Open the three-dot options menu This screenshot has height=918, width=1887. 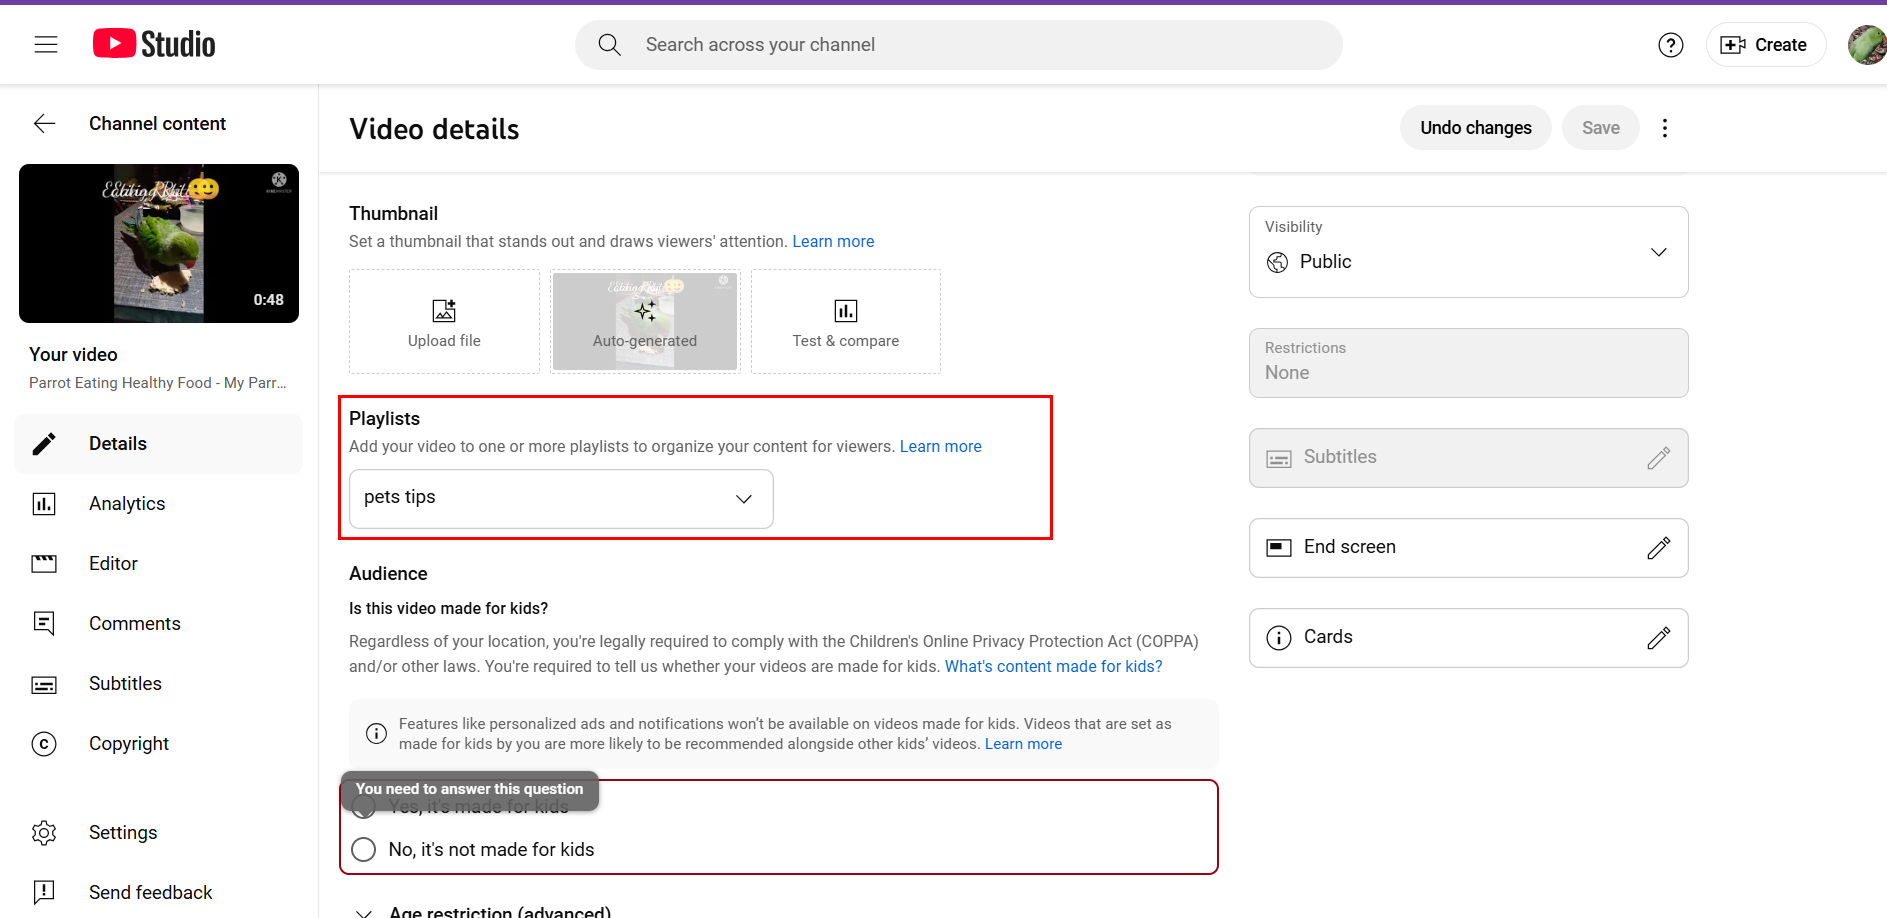pyautogui.click(x=1665, y=127)
